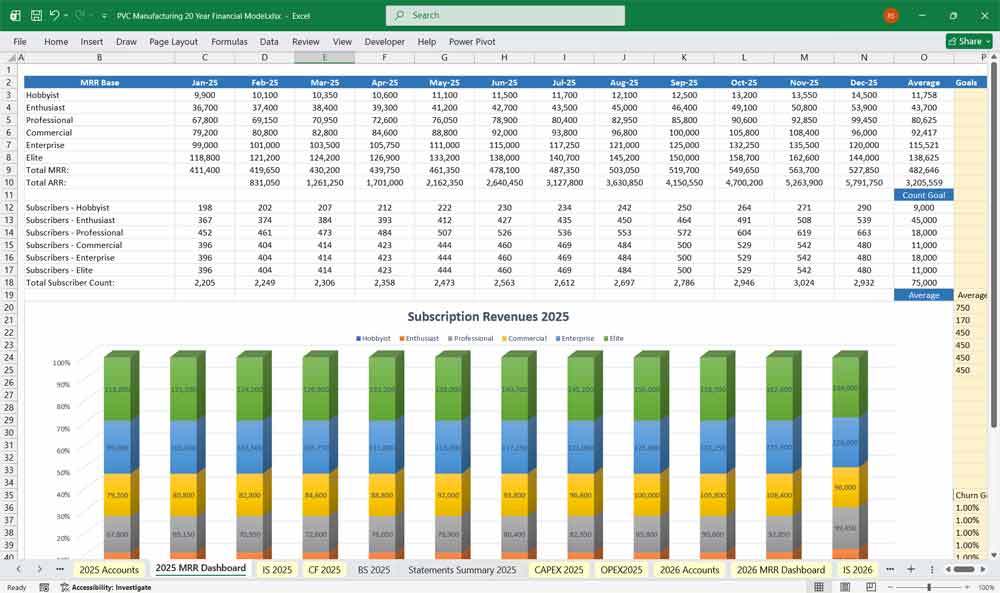Activate Page Break Preview icon

pyautogui.click(x=871, y=585)
